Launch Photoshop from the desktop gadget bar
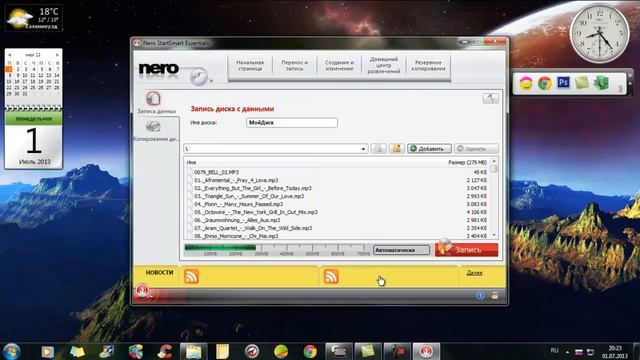Image resolution: width=640 pixels, height=360 pixels. (563, 83)
